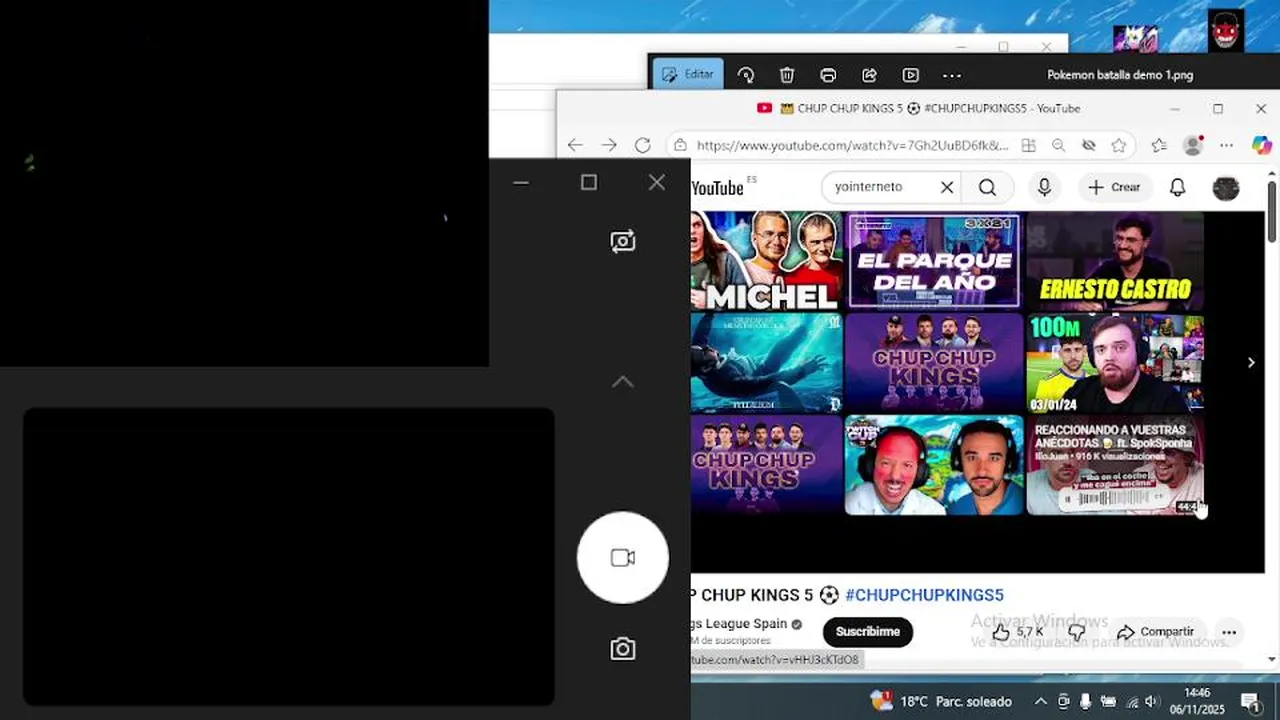Select Pokemon batalla demo 1.png title

[1119, 75]
